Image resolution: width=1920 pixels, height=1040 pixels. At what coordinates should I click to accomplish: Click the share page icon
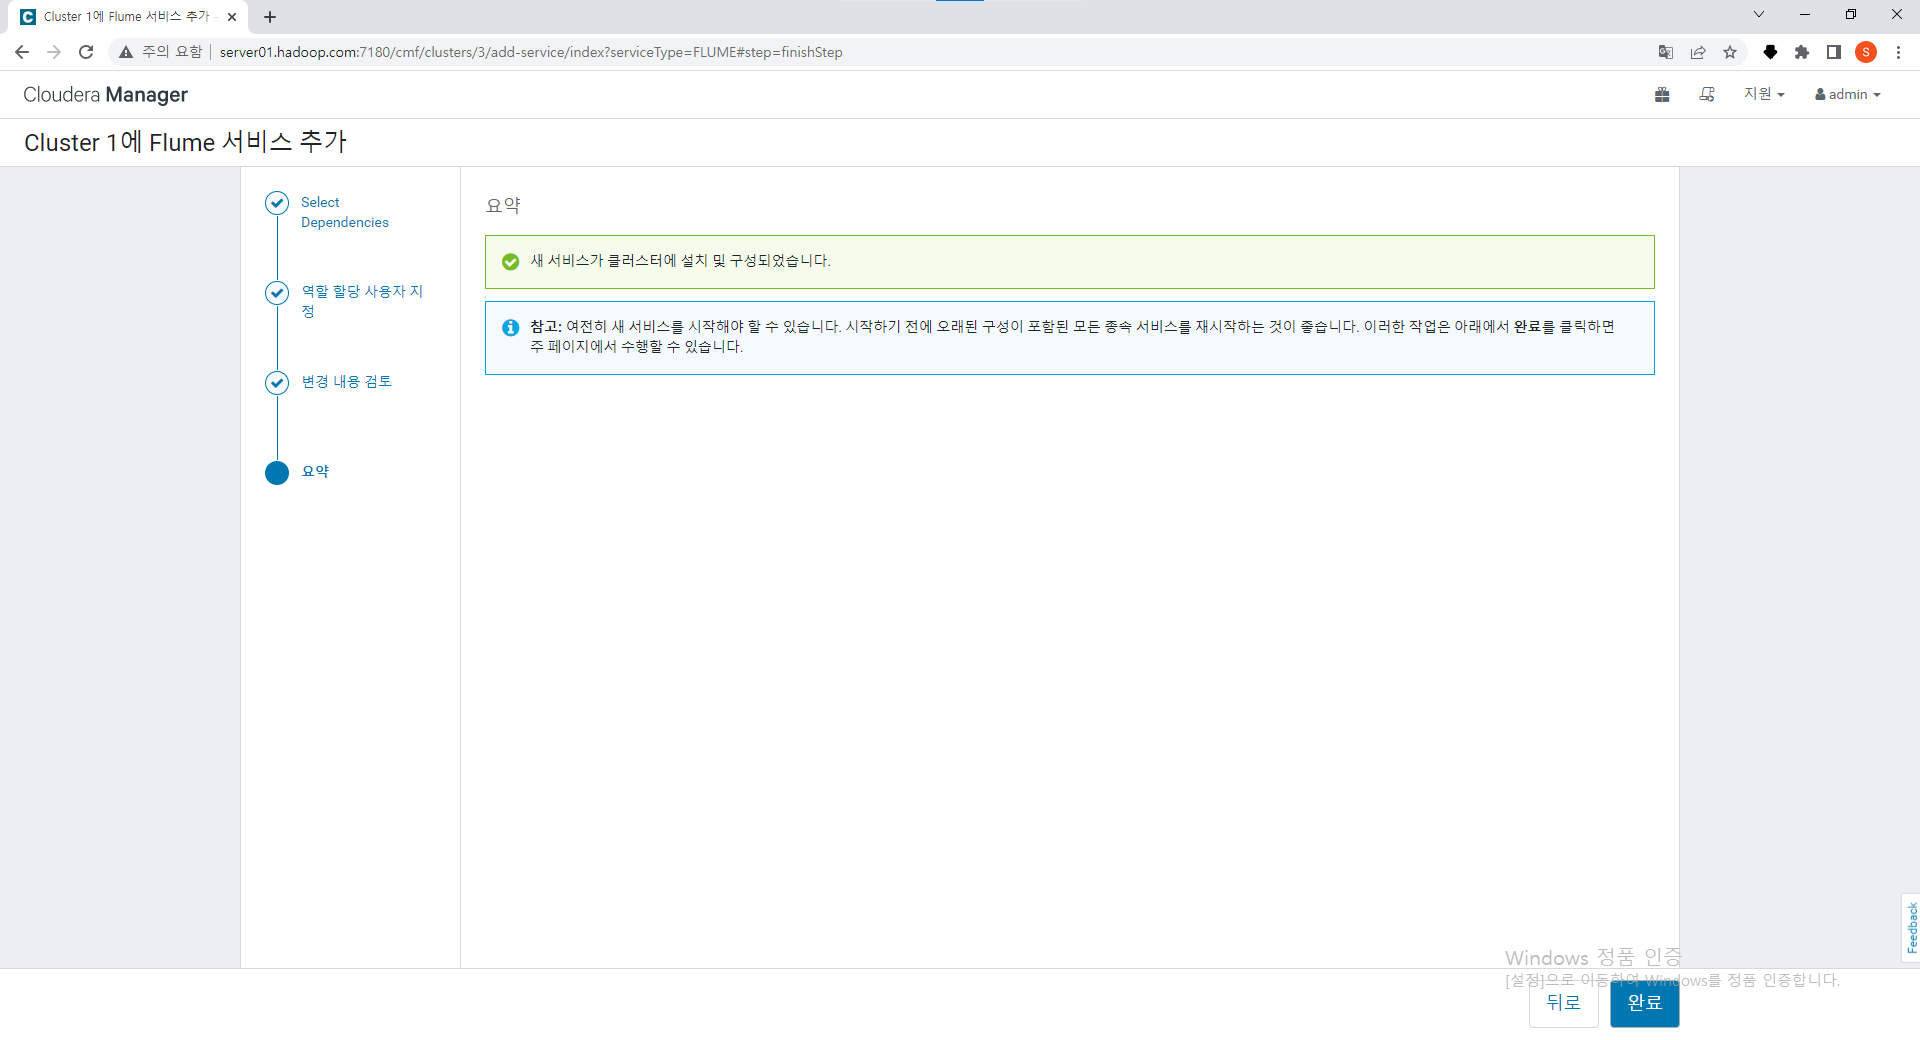point(1698,52)
